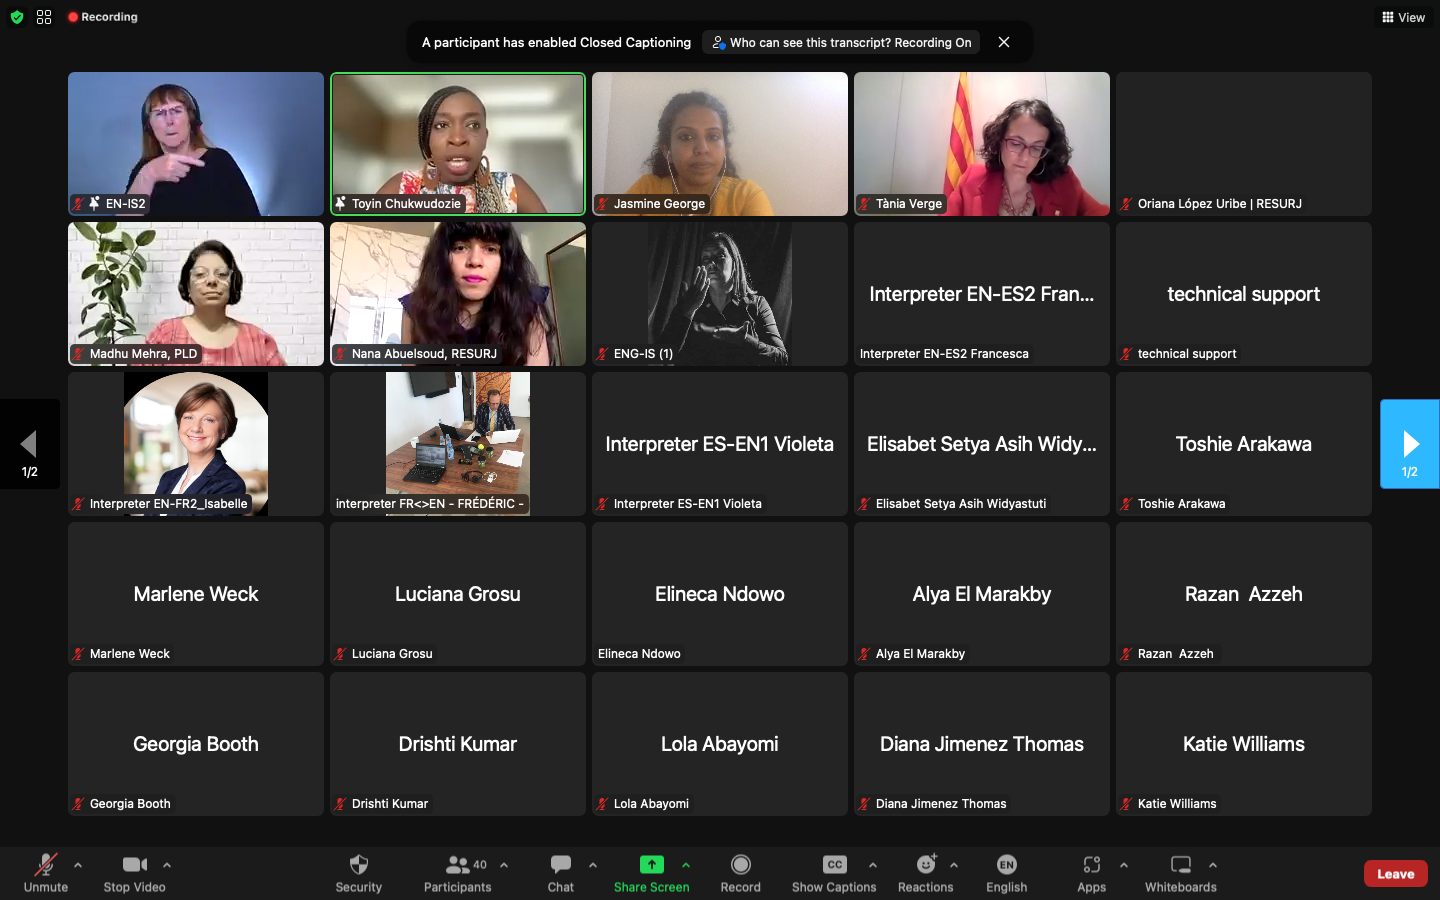Expand audio options arrow beside Unmute

[78, 865]
